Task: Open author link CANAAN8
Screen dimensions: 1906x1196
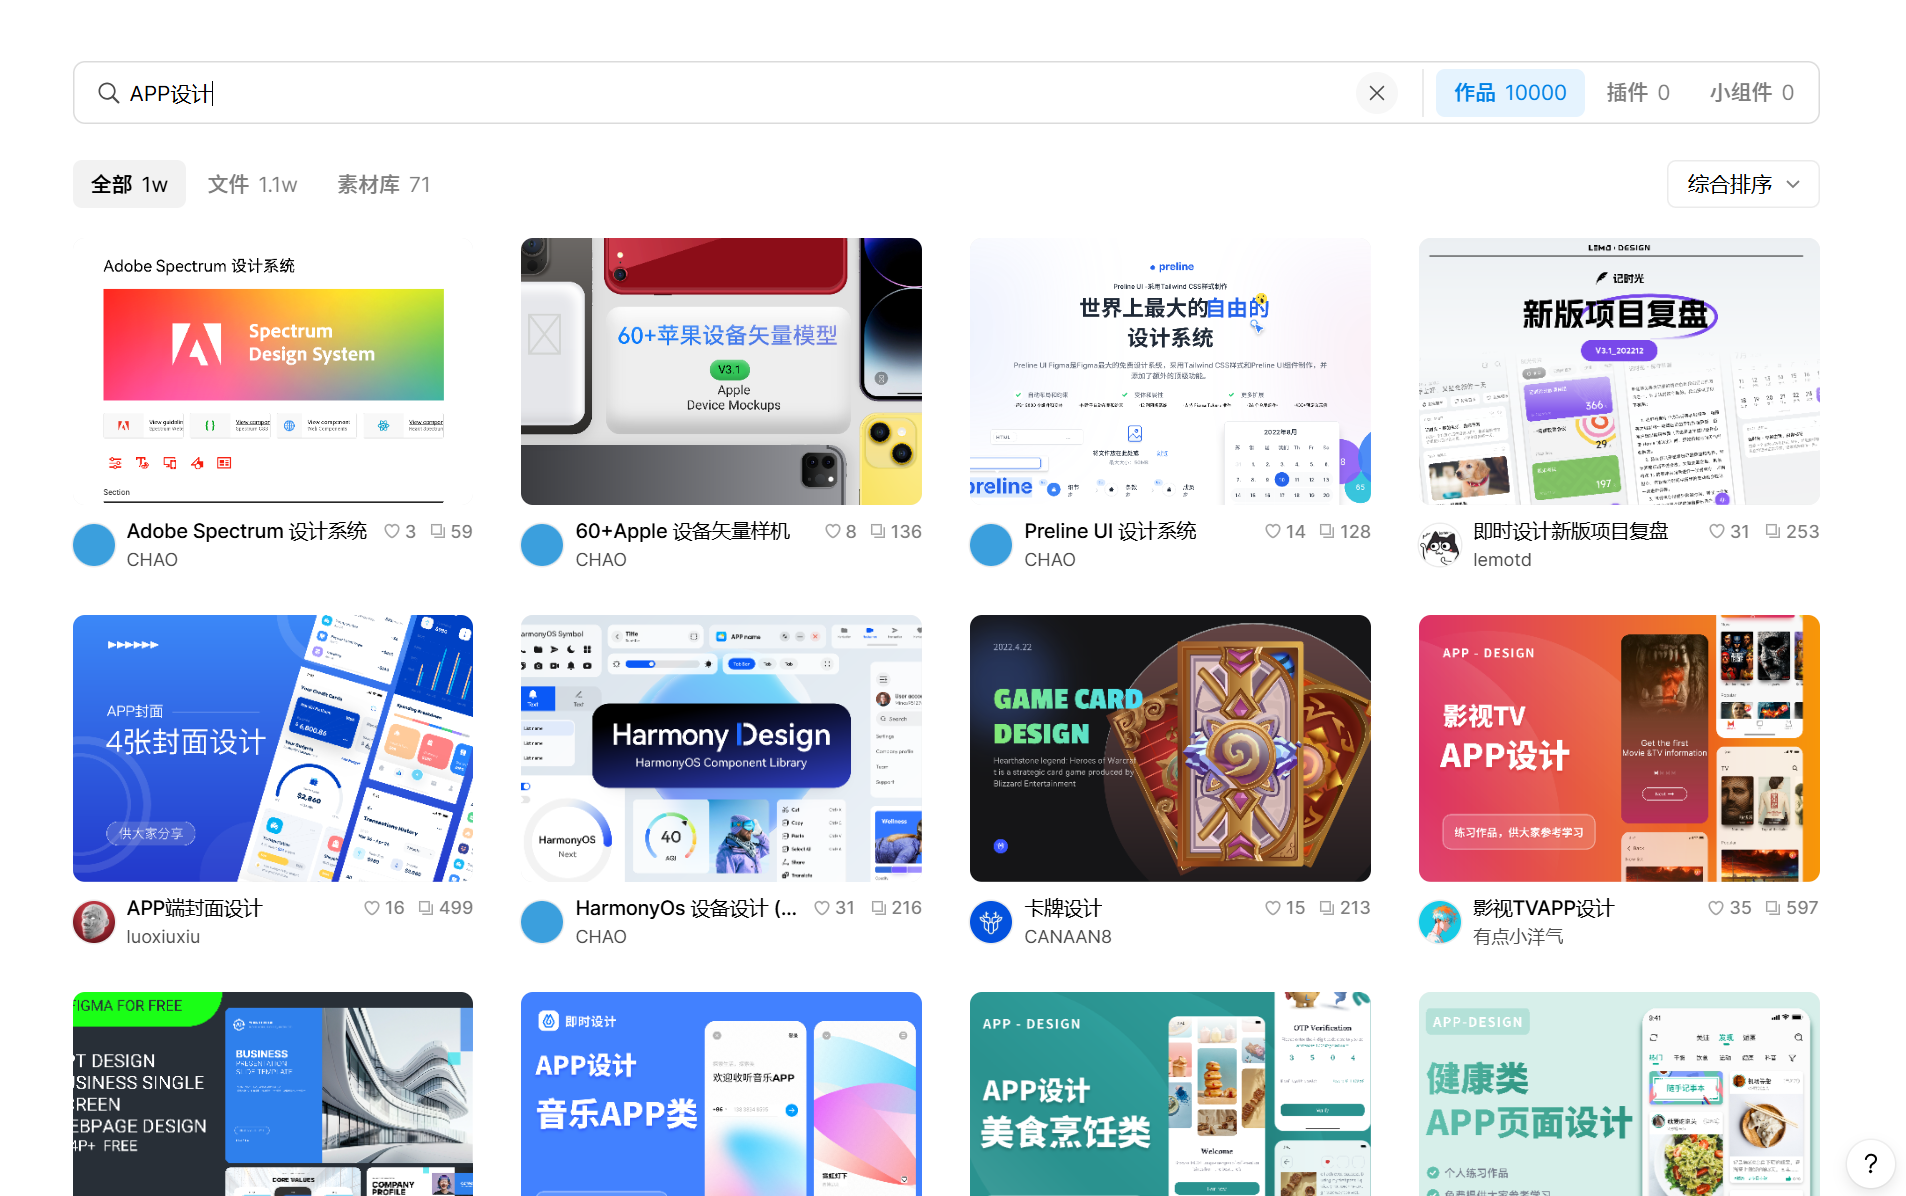Action: 1067,937
